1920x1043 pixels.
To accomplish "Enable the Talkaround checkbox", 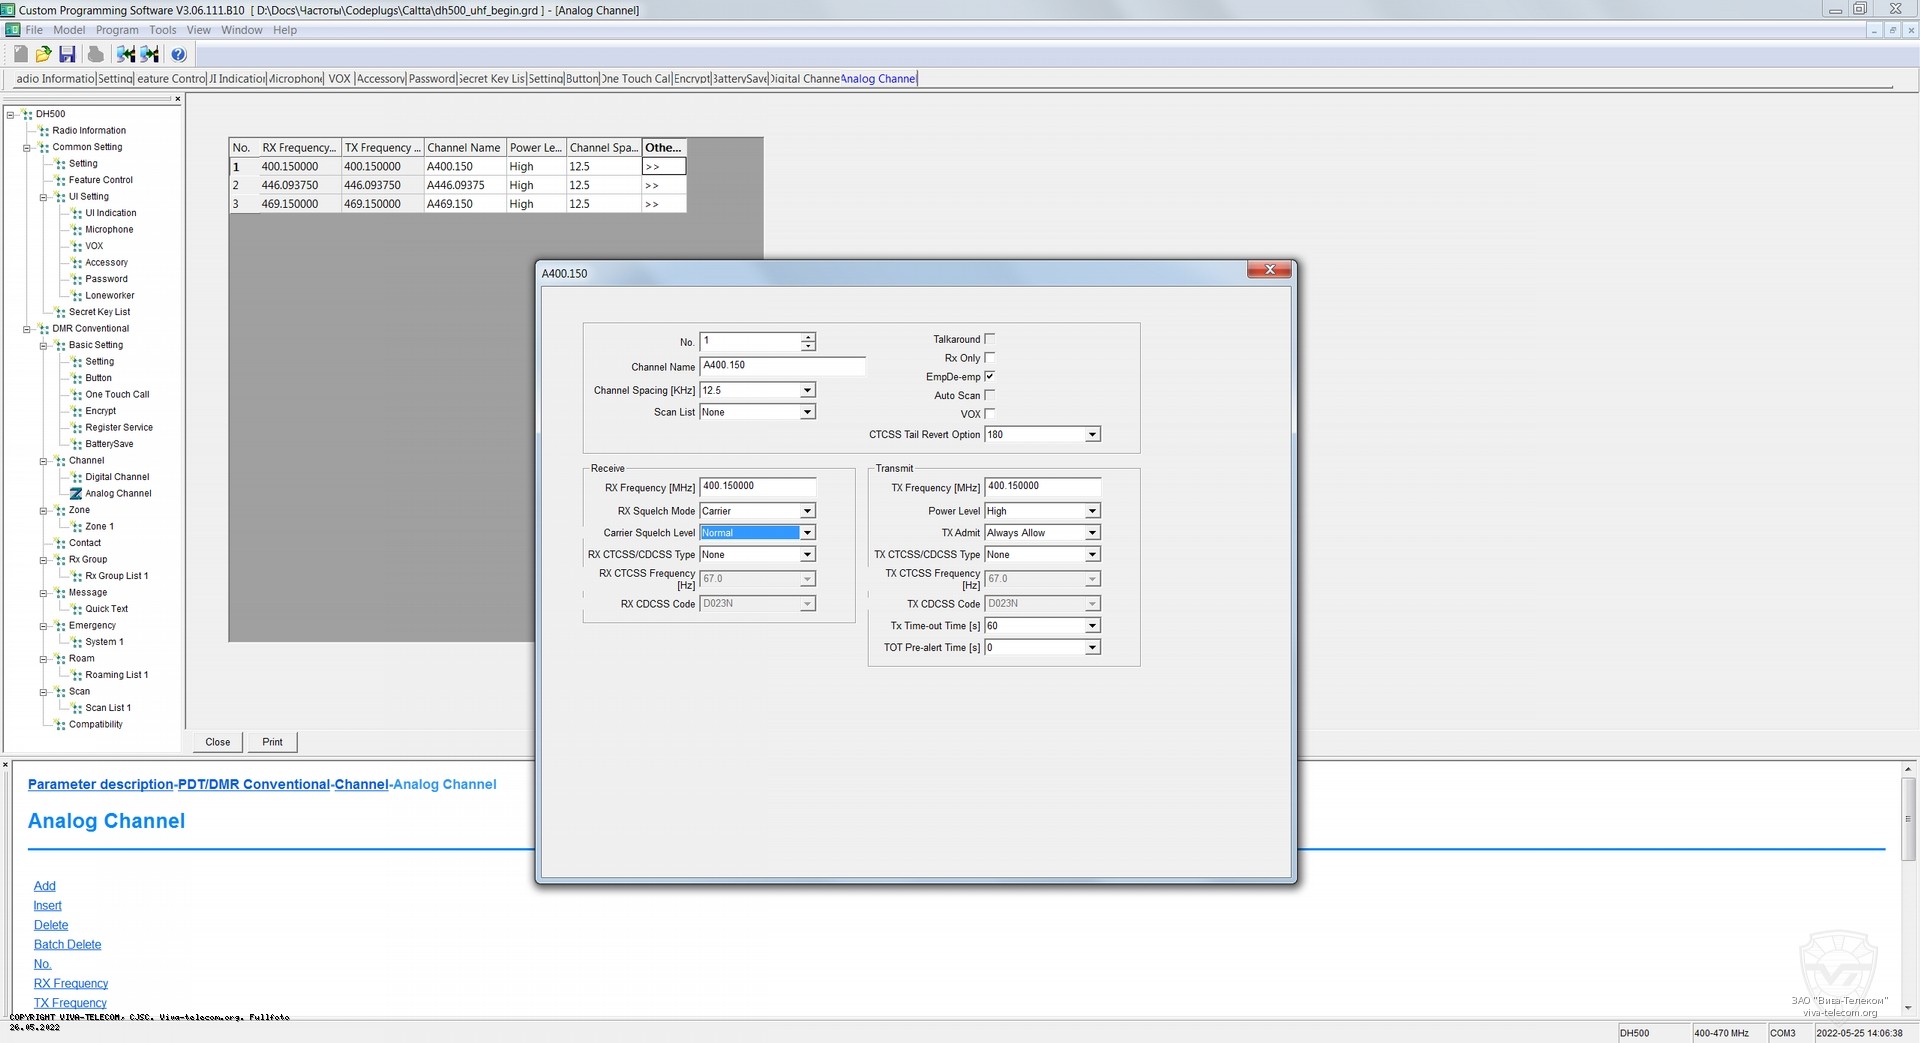I will (990, 339).
